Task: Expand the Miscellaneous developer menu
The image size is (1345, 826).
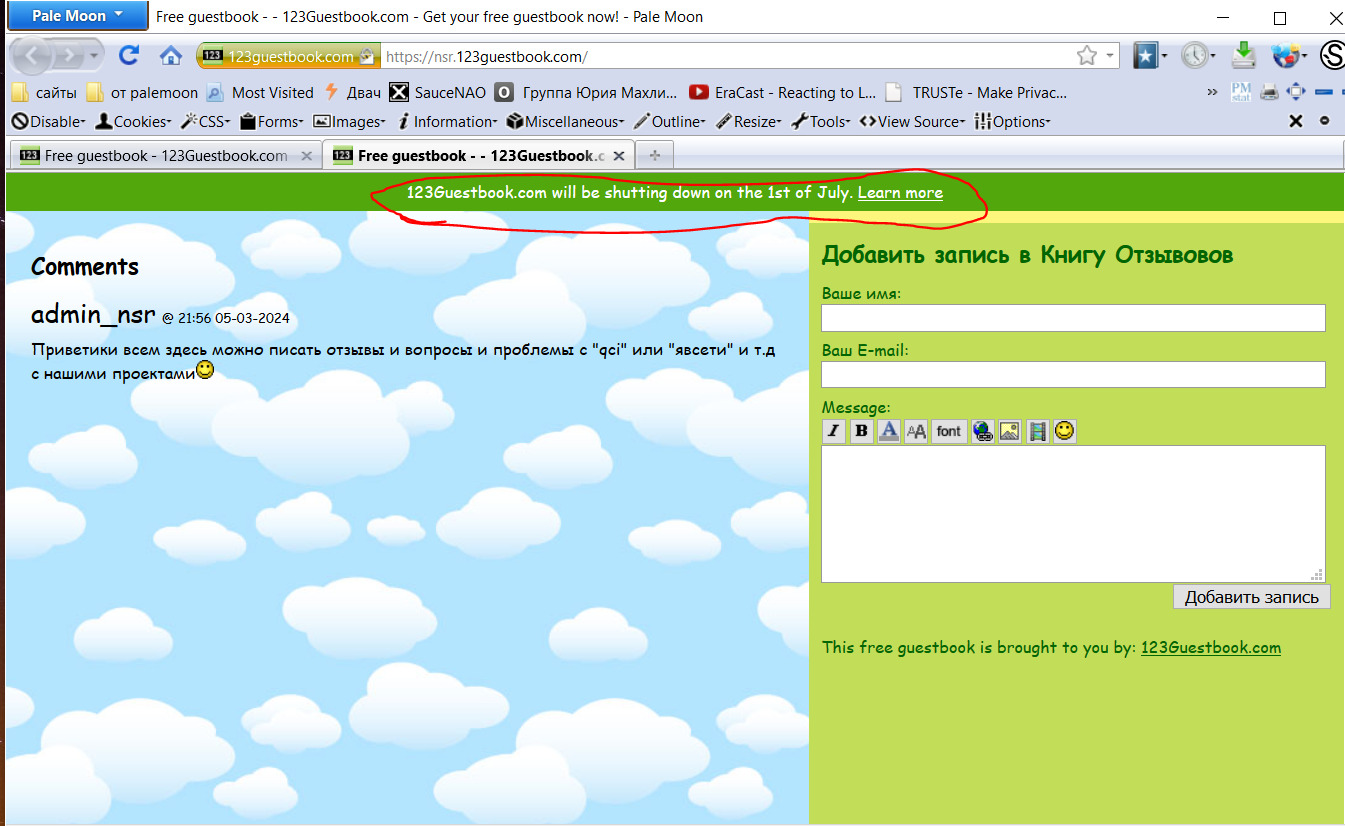Action: pyautogui.click(x=565, y=121)
